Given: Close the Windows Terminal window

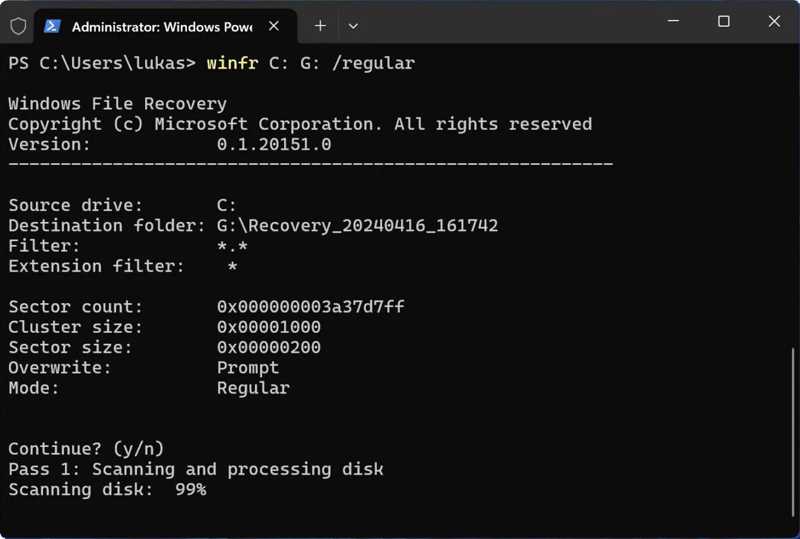Looking at the screenshot, I should click(774, 22).
